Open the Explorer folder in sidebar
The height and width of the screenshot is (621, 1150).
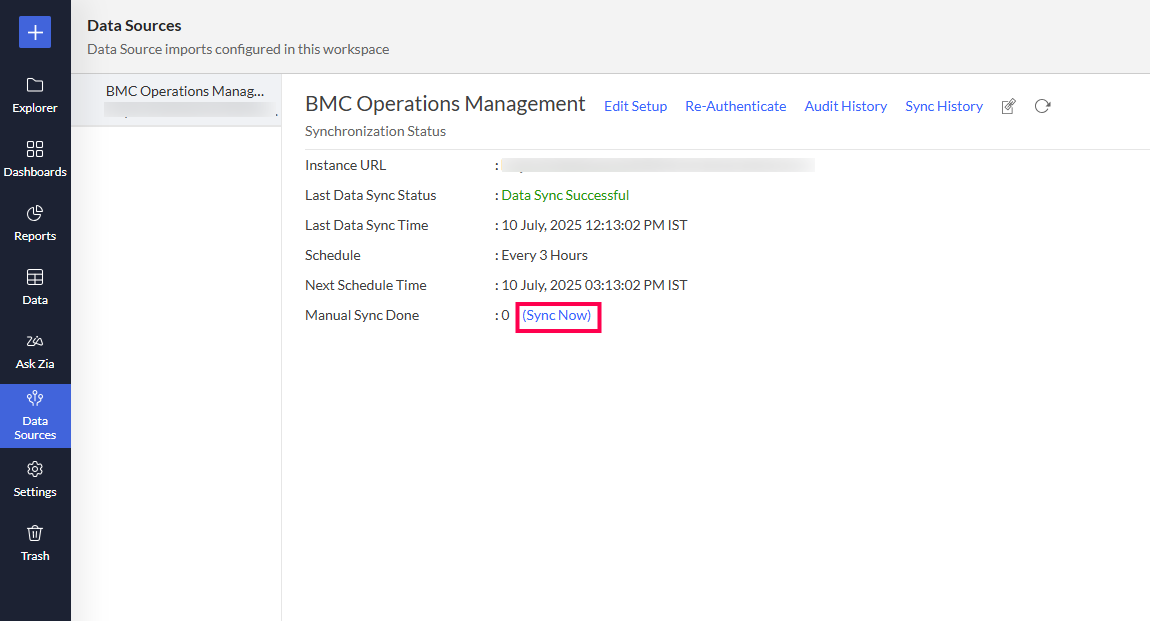35,95
